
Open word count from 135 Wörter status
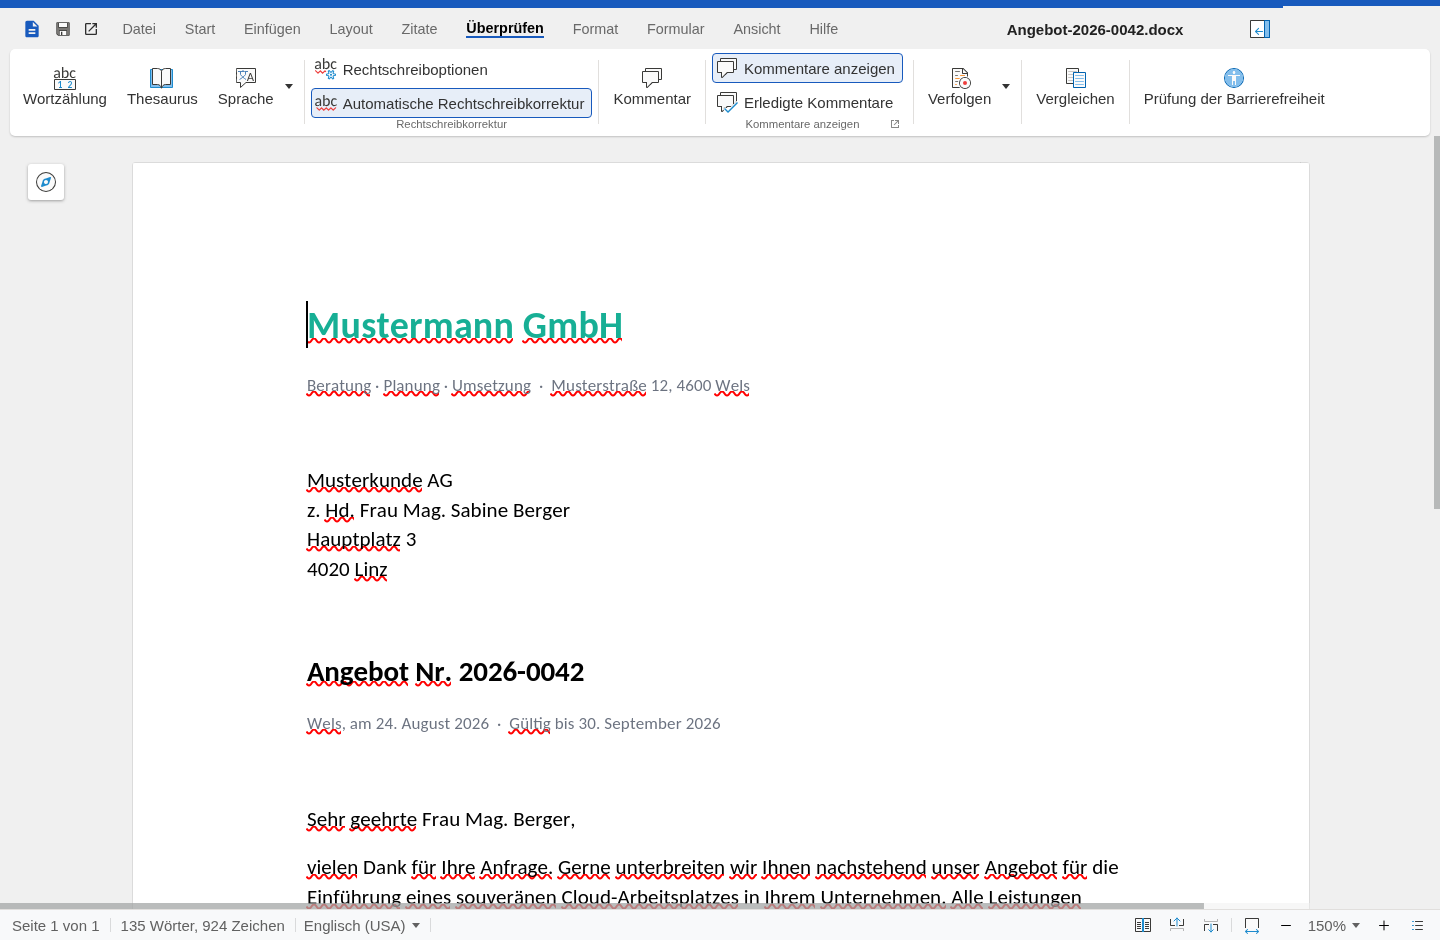click(203, 926)
